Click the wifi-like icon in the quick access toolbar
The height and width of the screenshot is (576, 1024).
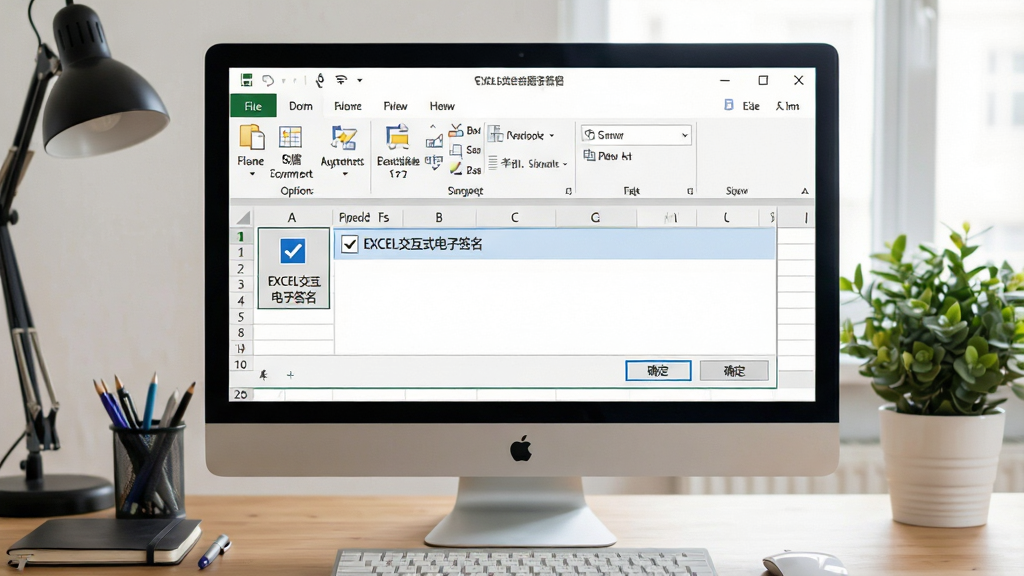(x=341, y=80)
